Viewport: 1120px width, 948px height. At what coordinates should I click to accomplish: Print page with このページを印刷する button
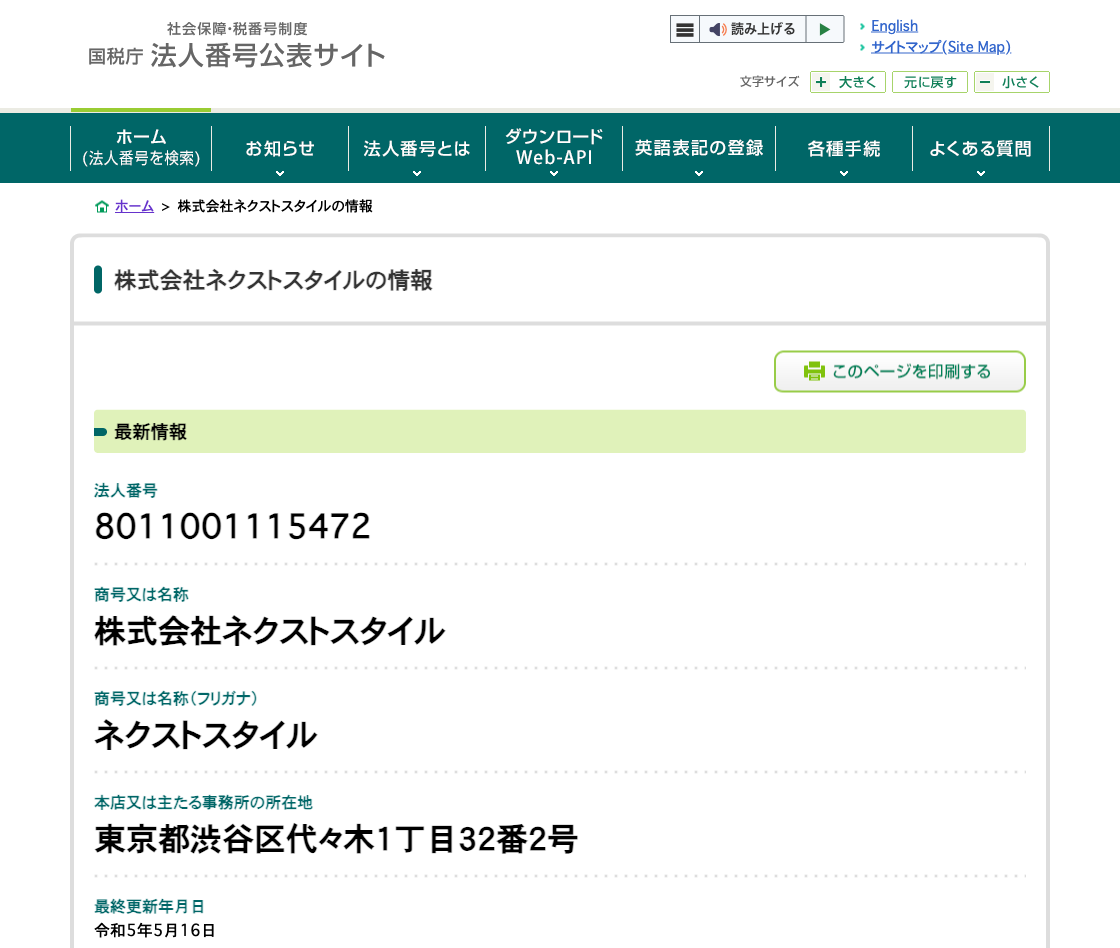tap(900, 371)
